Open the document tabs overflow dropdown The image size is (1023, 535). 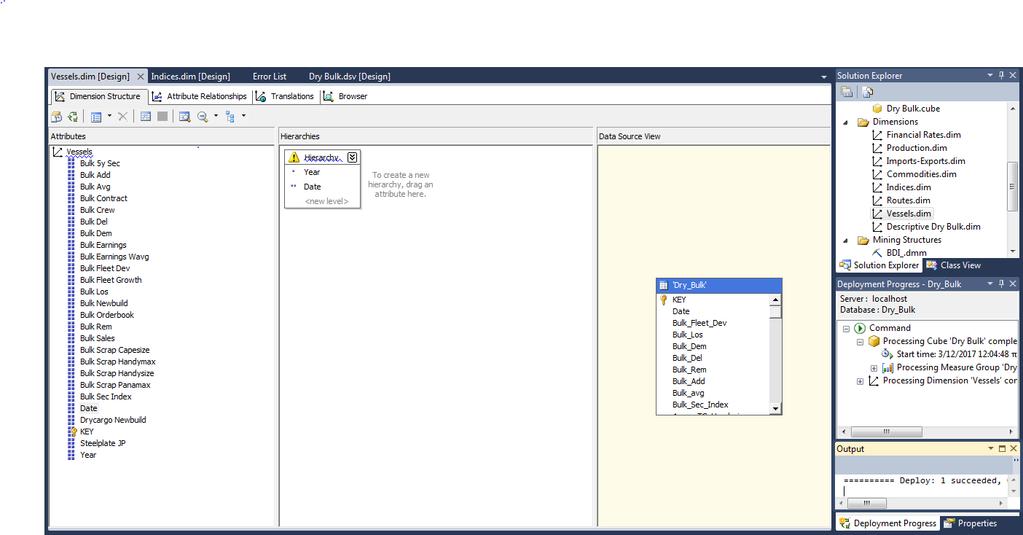coord(823,77)
